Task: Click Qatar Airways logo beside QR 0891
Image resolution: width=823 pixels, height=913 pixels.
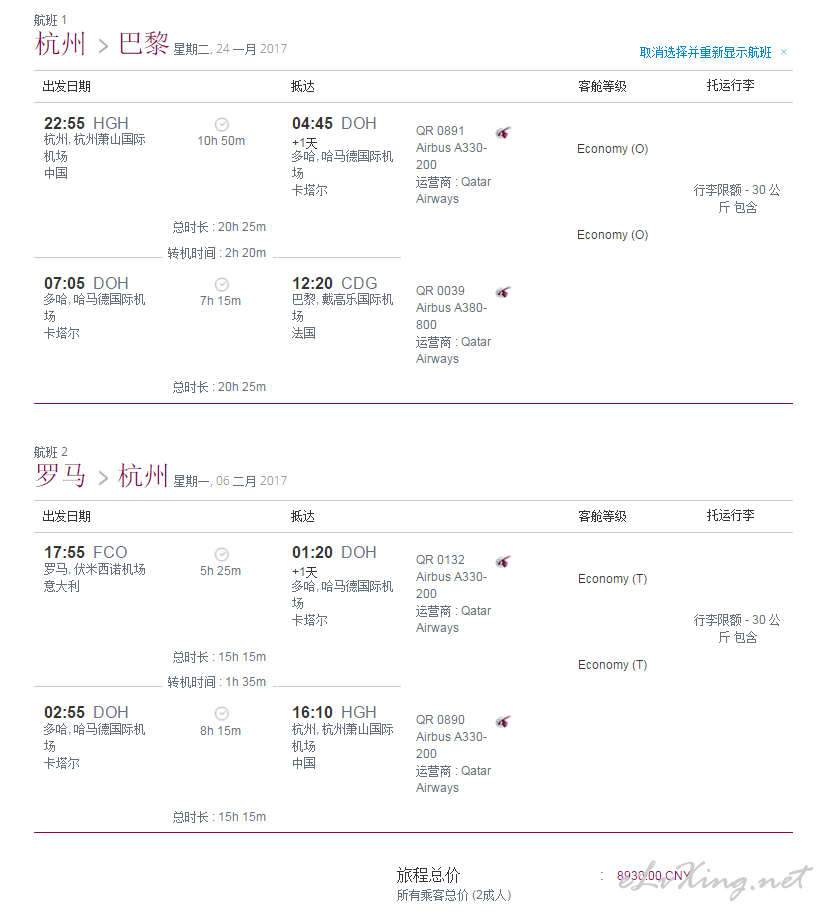Action: coord(503,132)
